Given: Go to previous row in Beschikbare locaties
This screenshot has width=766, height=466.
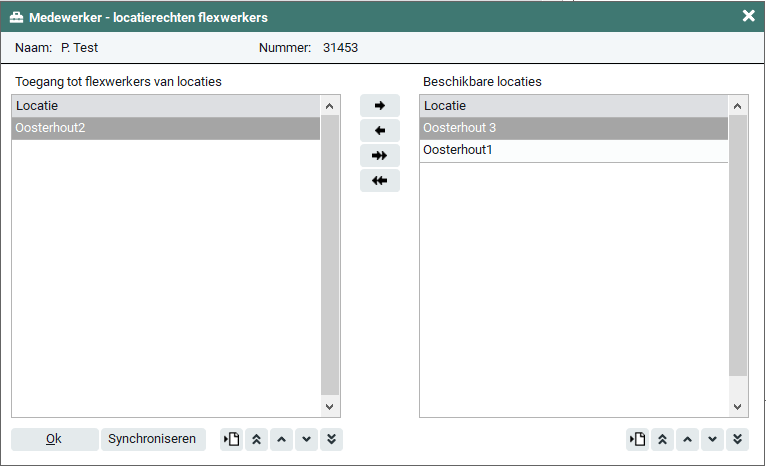Looking at the screenshot, I should (688, 439).
